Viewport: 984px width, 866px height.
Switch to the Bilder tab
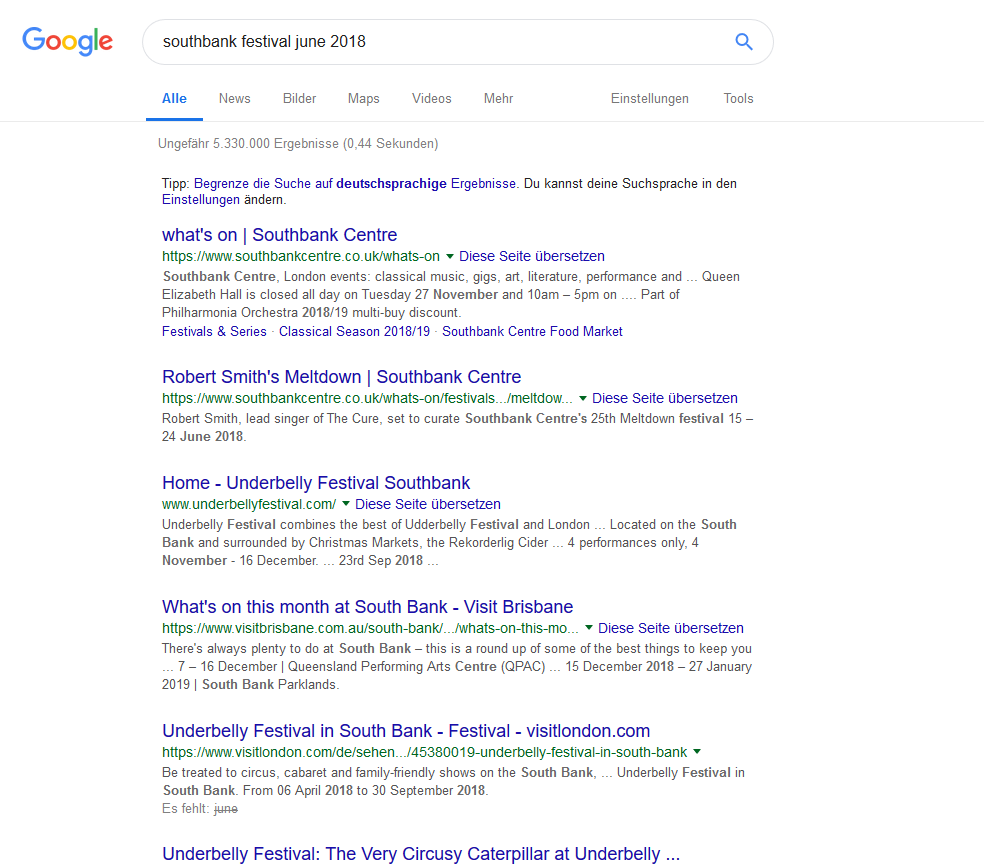pos(299,99)
